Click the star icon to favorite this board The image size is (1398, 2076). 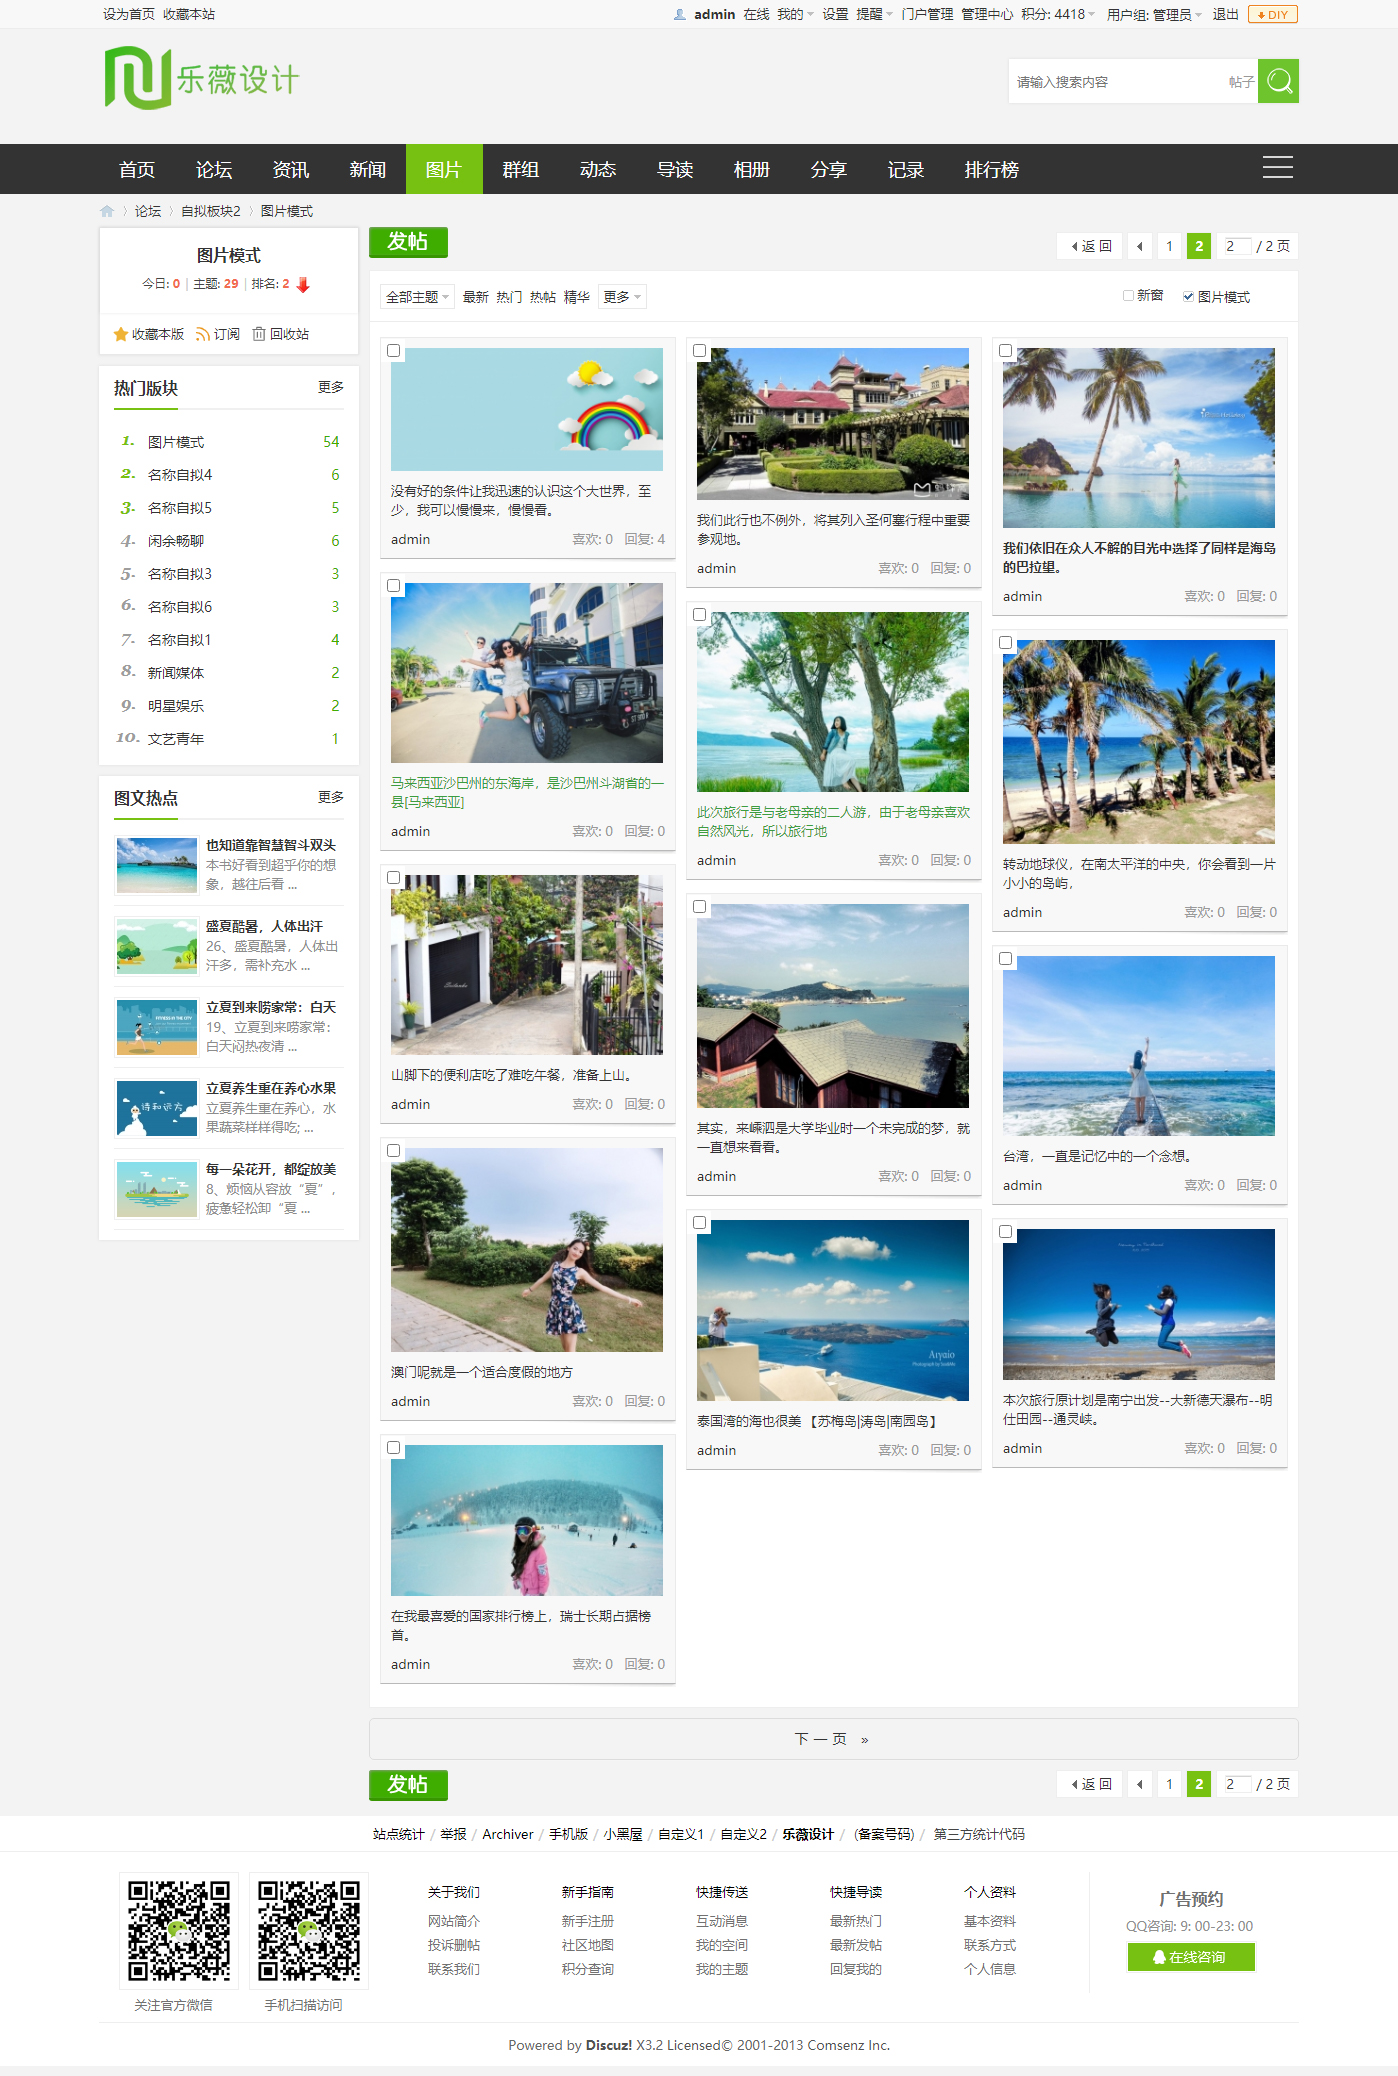(x=121, y=334)
